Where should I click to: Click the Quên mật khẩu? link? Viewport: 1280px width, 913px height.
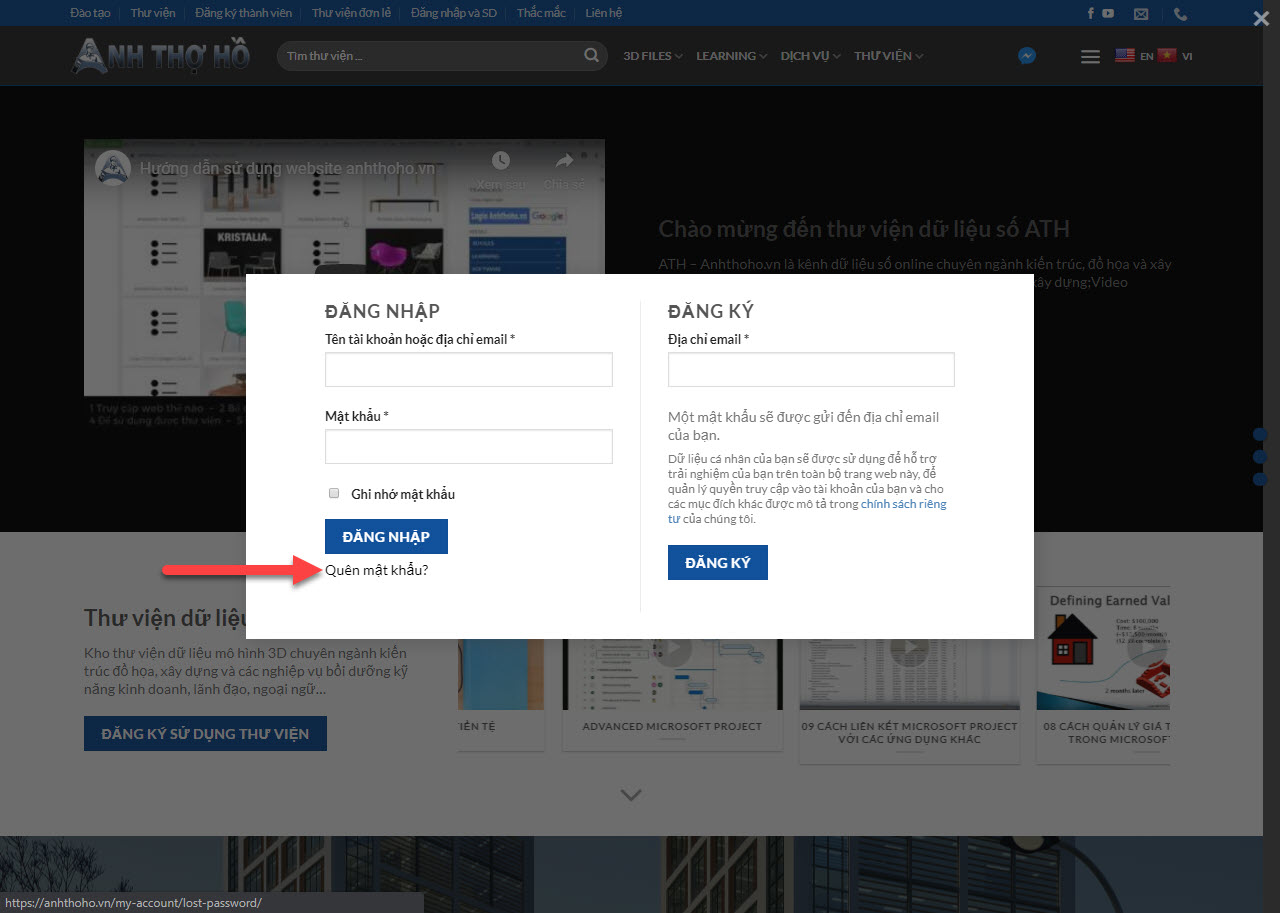click(376, 570)
